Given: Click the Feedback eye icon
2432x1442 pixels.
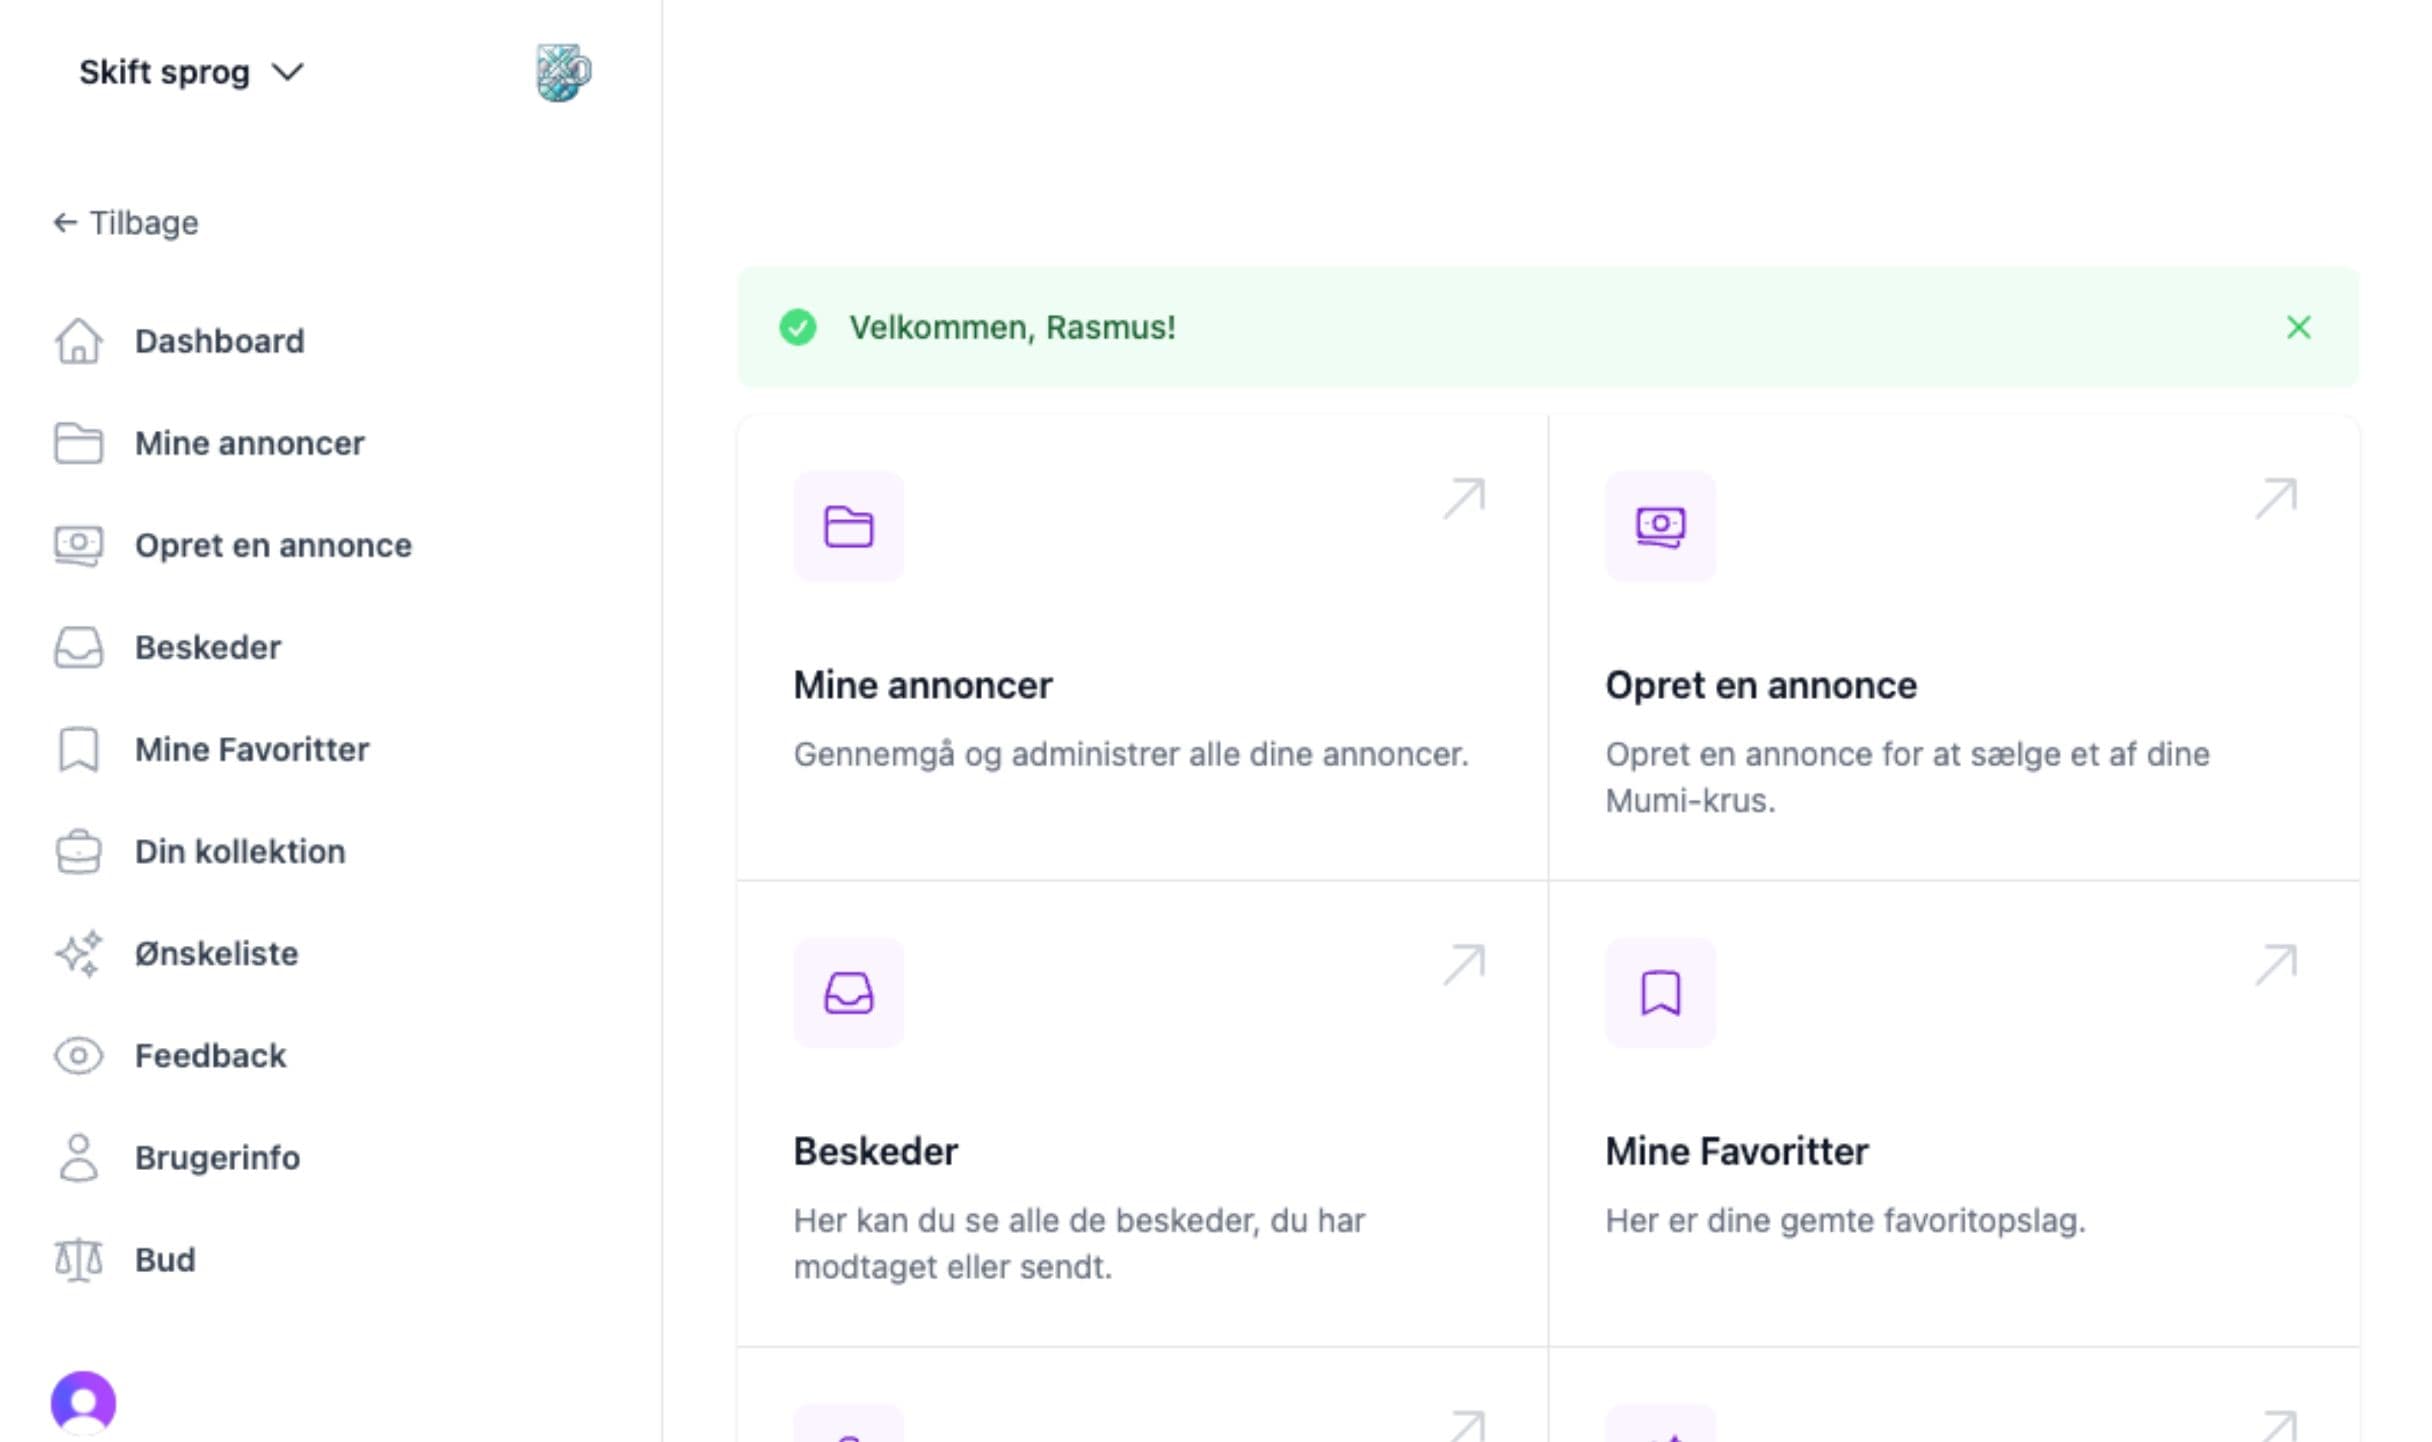Looking at the screenshot, I should (x=78, y=1056).
